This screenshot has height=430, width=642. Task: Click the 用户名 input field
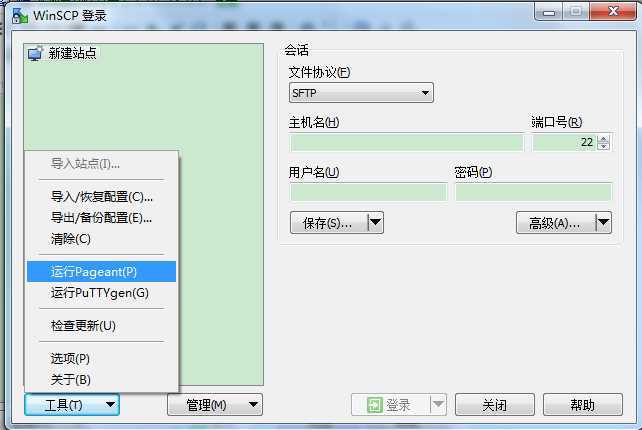[368, 192]
